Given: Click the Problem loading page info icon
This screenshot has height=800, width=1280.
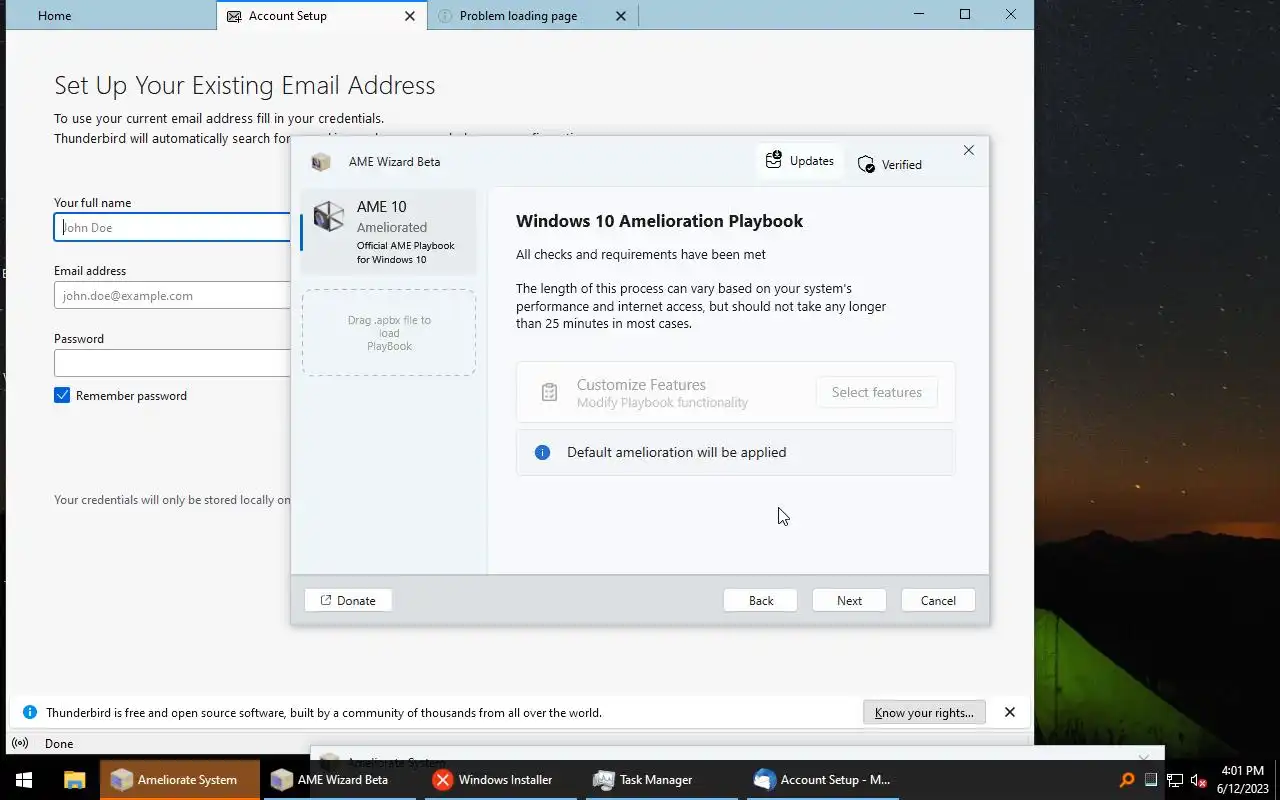Looking at the screenshot, I should (445, 16).
